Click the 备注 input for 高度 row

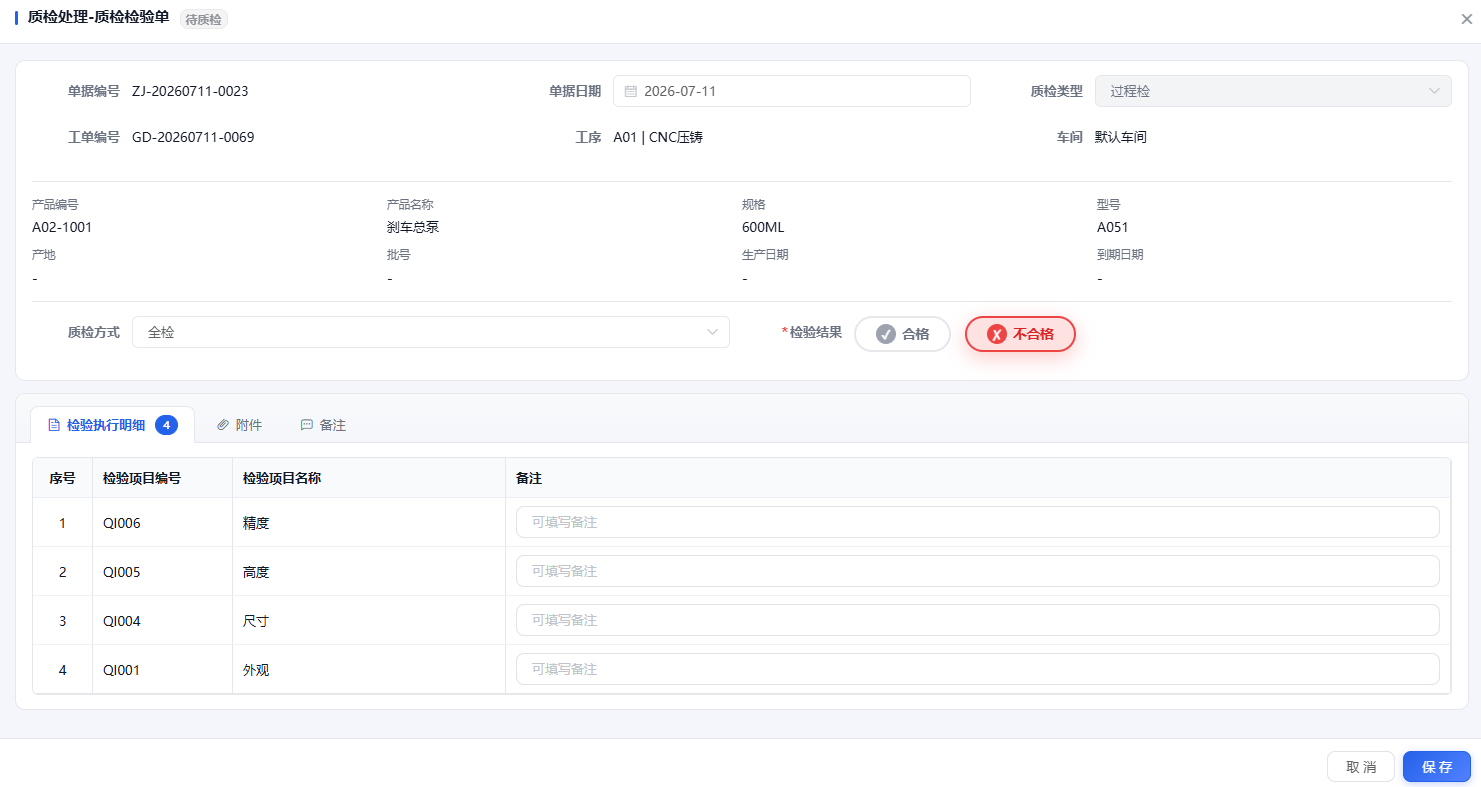pyautogui.click(x=978, y=571)
